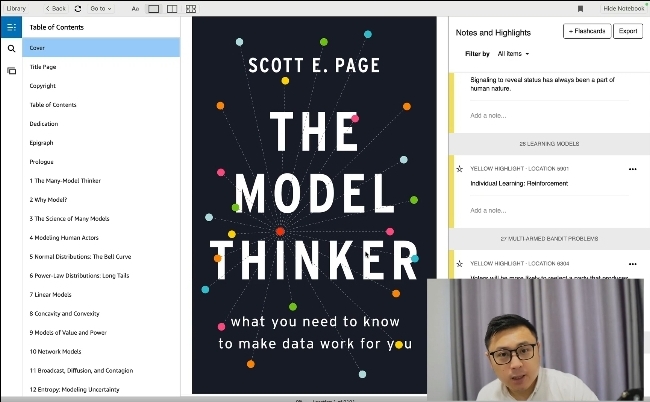The height and width of the screenshot is (402, 650).
Task: Click the 27 Multi Armed Bandit Problems header
Action: (x=549, y=239)
